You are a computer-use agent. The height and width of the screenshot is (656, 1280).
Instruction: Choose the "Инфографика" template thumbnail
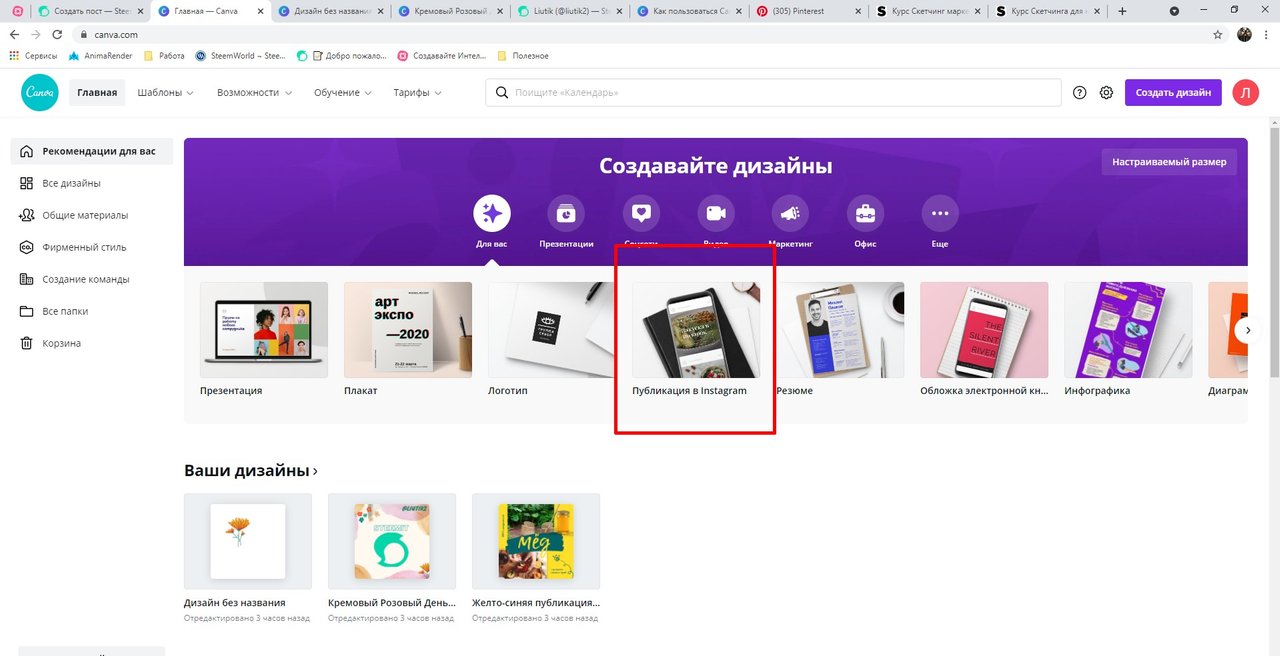click(x=1128, y=329)
